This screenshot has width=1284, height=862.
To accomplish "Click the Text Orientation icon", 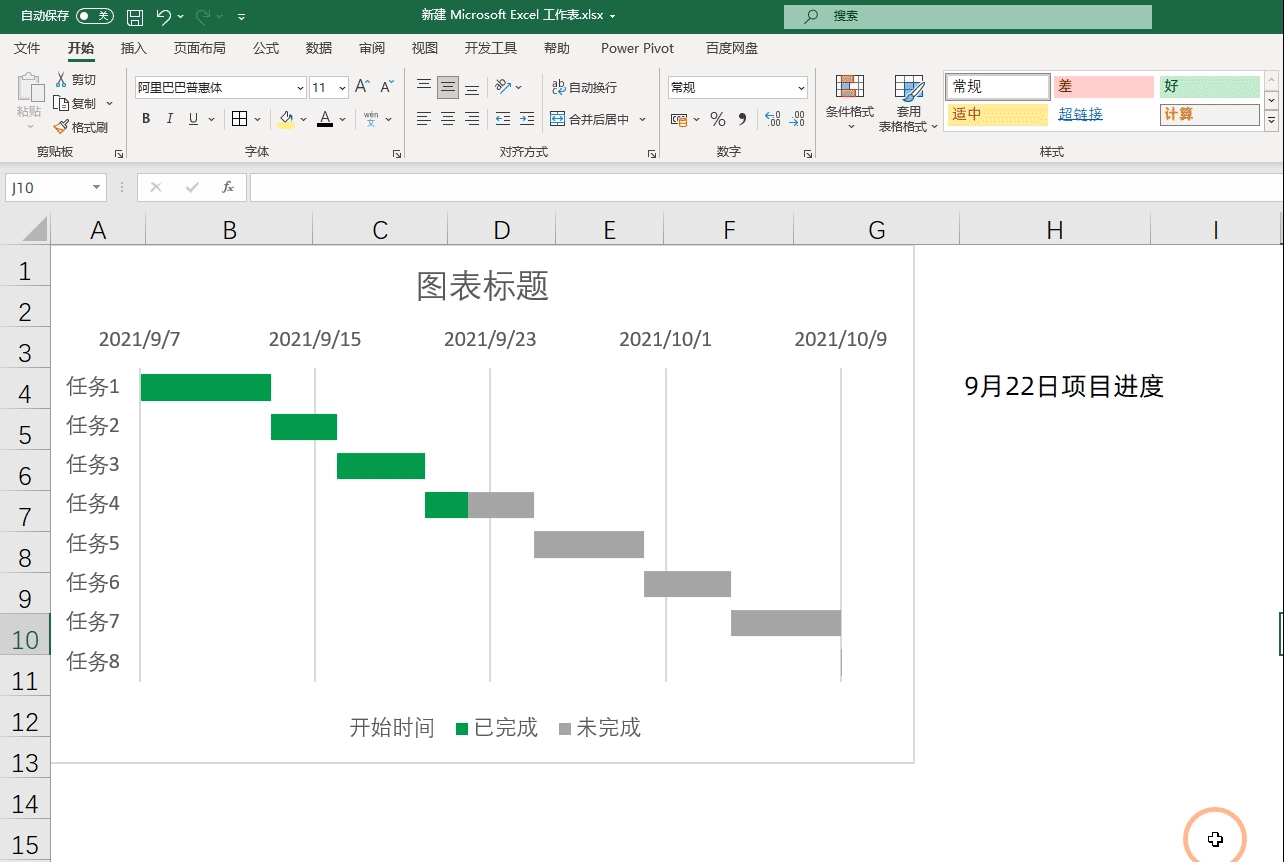I will click(503, 87).
